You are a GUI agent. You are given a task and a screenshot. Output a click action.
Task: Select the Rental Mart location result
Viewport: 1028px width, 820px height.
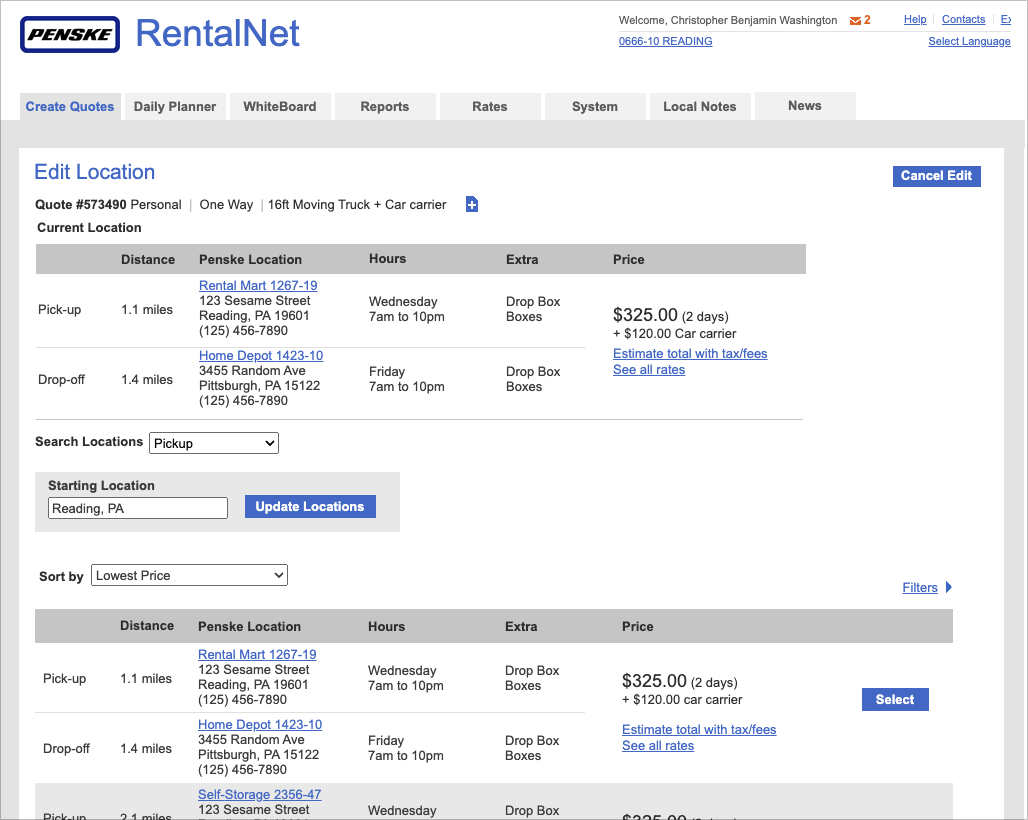pyautogui.click(x=895, y=700)
